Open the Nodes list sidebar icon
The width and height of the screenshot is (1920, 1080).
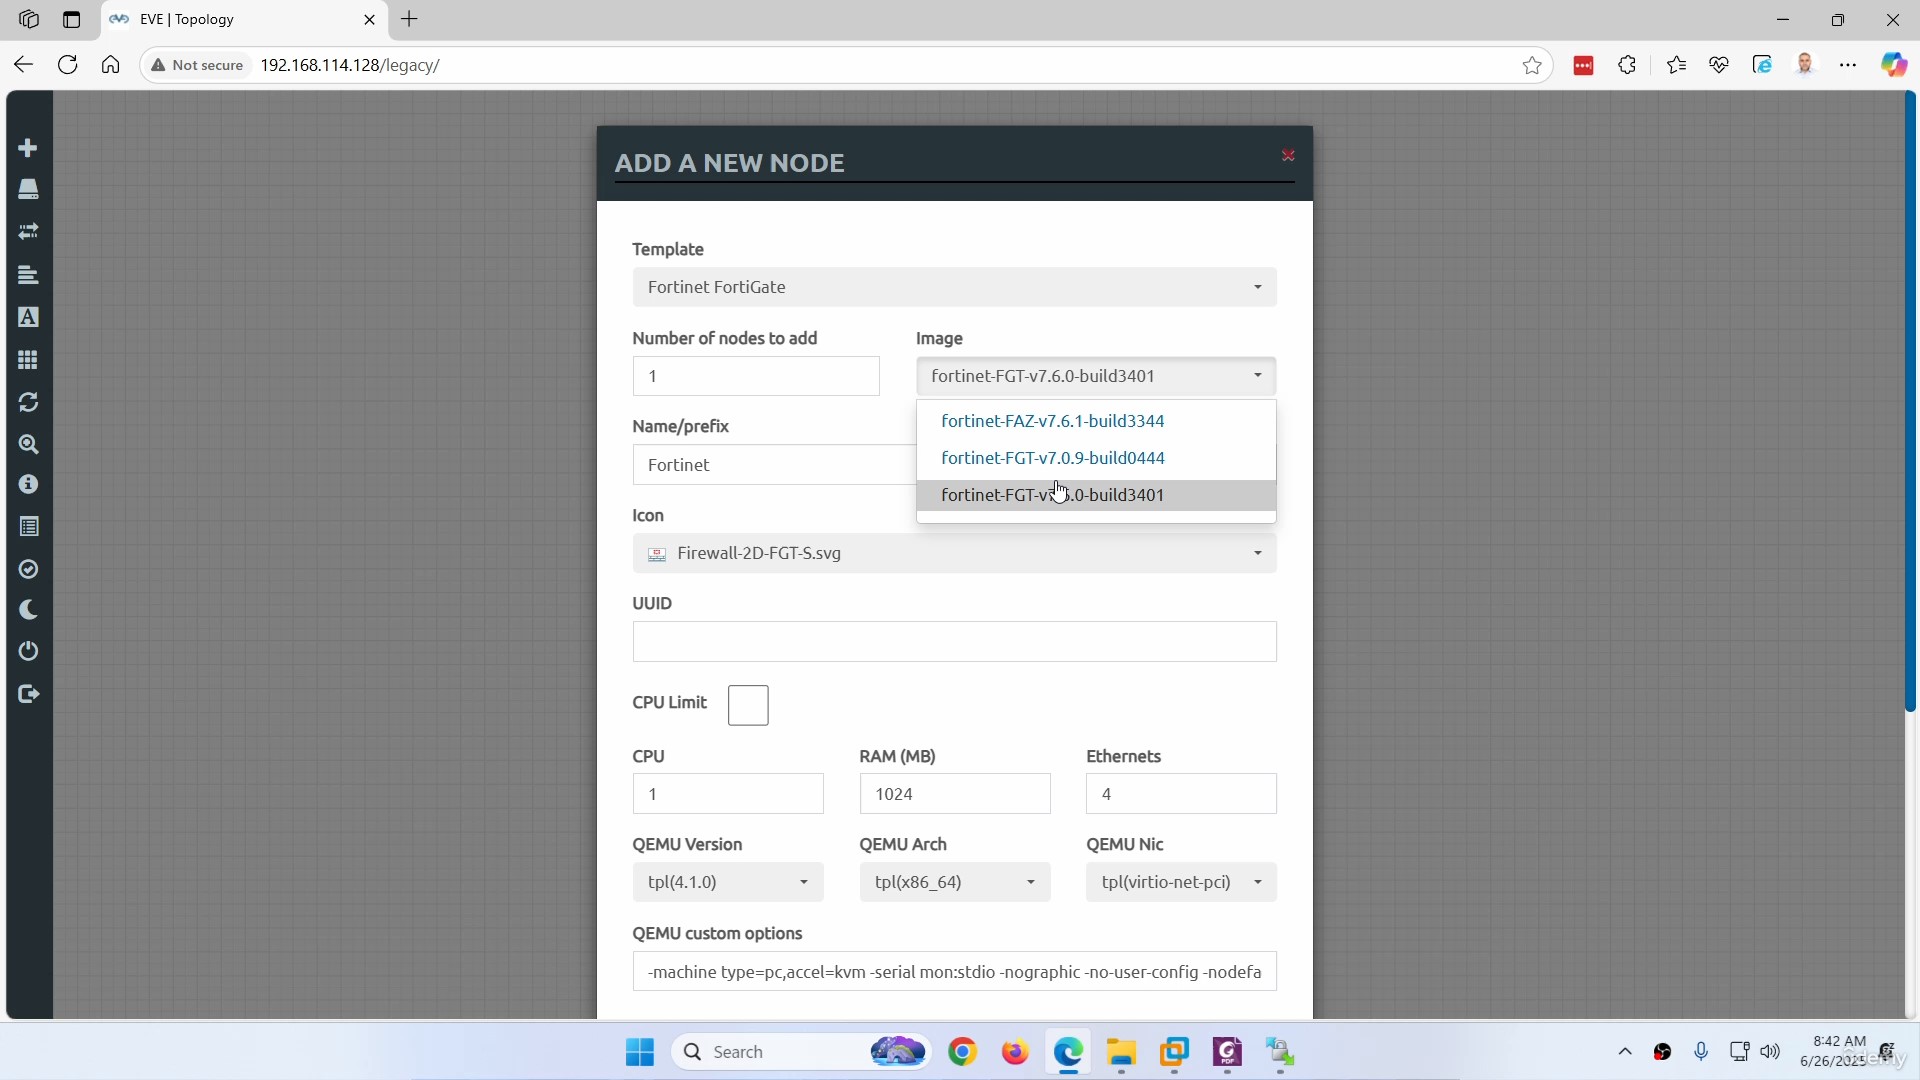(28, 189)
